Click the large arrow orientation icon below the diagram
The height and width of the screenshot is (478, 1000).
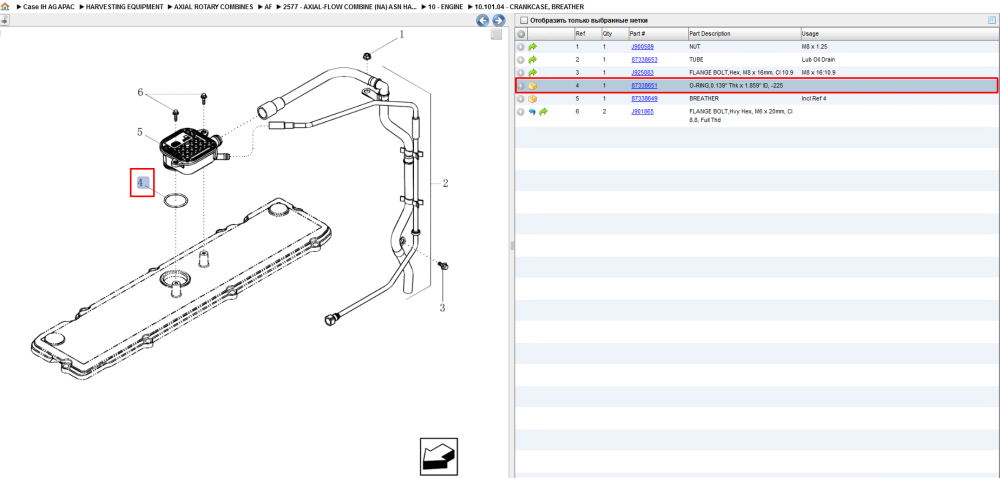(x=439, y=456)
